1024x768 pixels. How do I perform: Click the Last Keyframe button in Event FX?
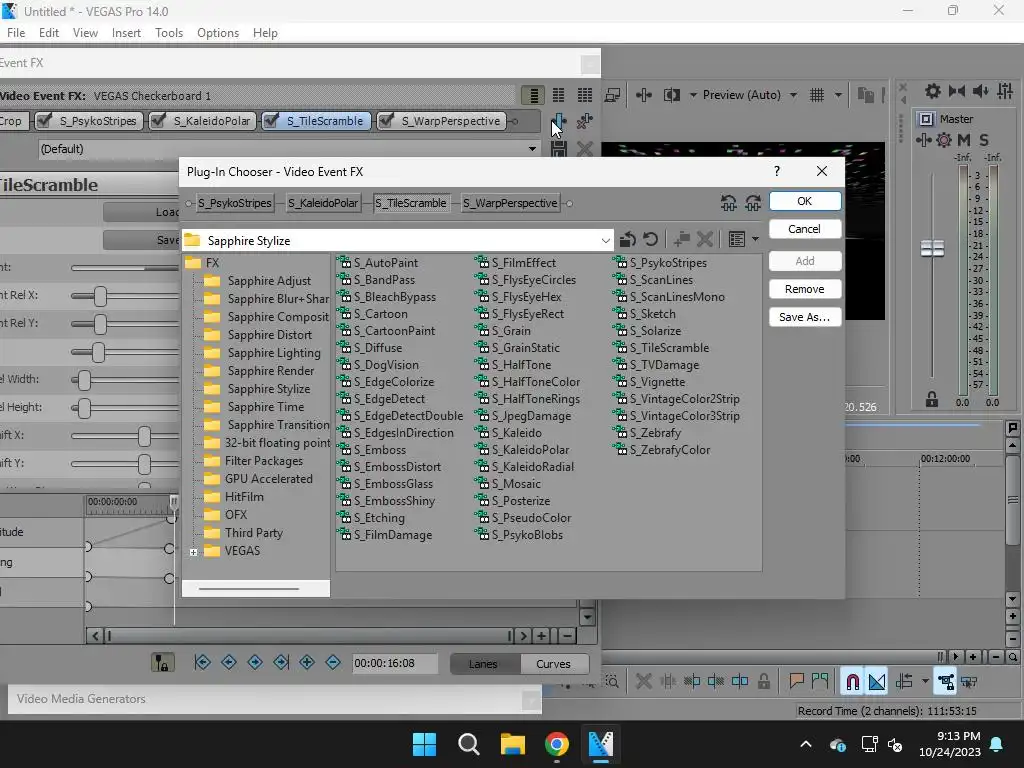click(x=281, y=663)
